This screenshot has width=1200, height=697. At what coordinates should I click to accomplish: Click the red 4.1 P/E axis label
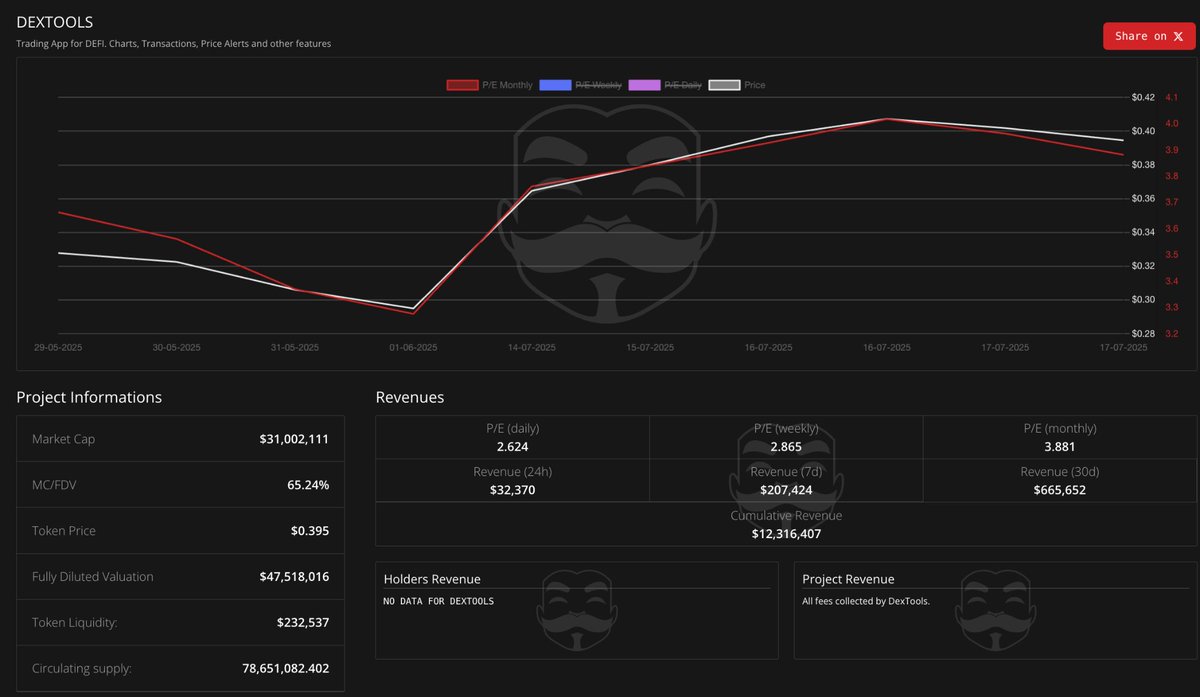pos(1171,98)
